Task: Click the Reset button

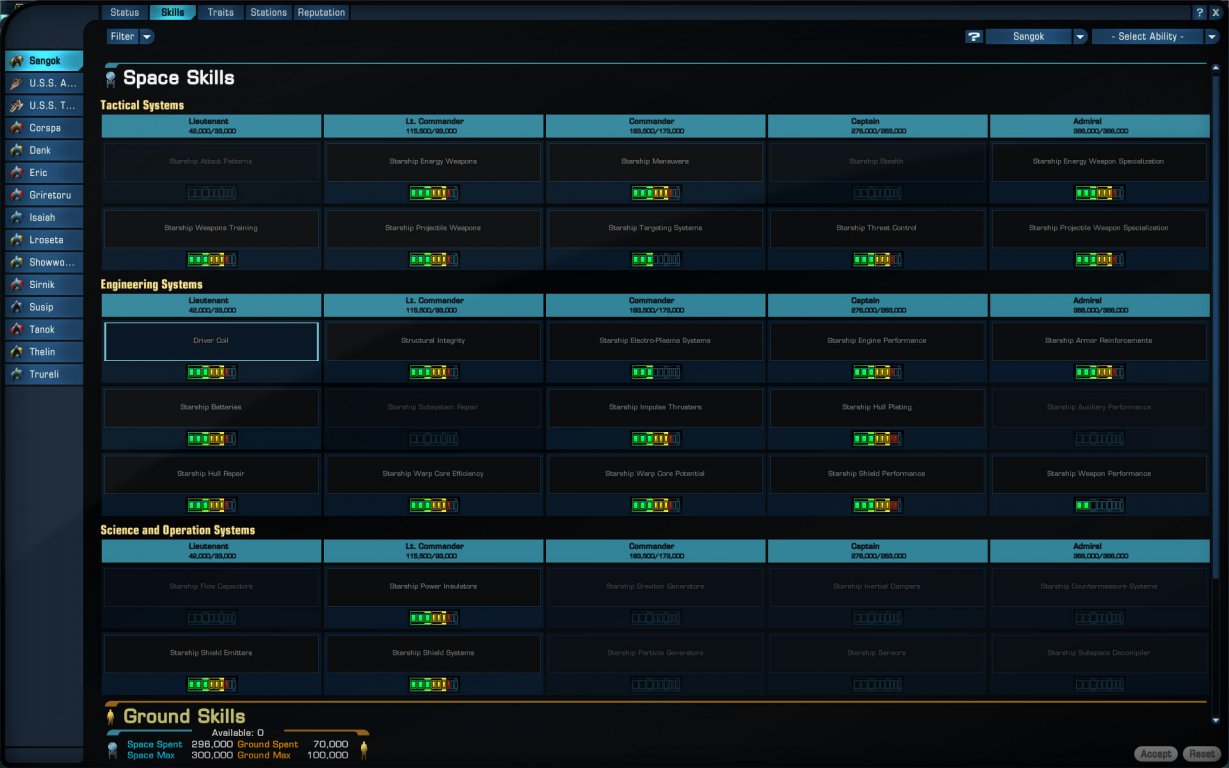Action: pyautogui.click(x=1202, y=754)
